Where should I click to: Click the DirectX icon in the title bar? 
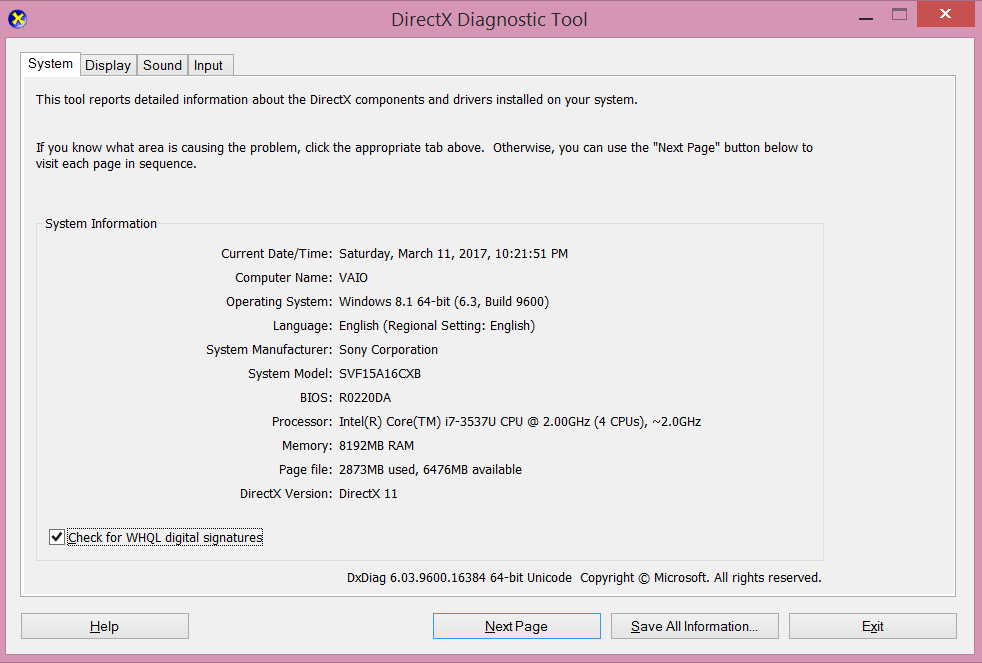[x=18, y=19]
